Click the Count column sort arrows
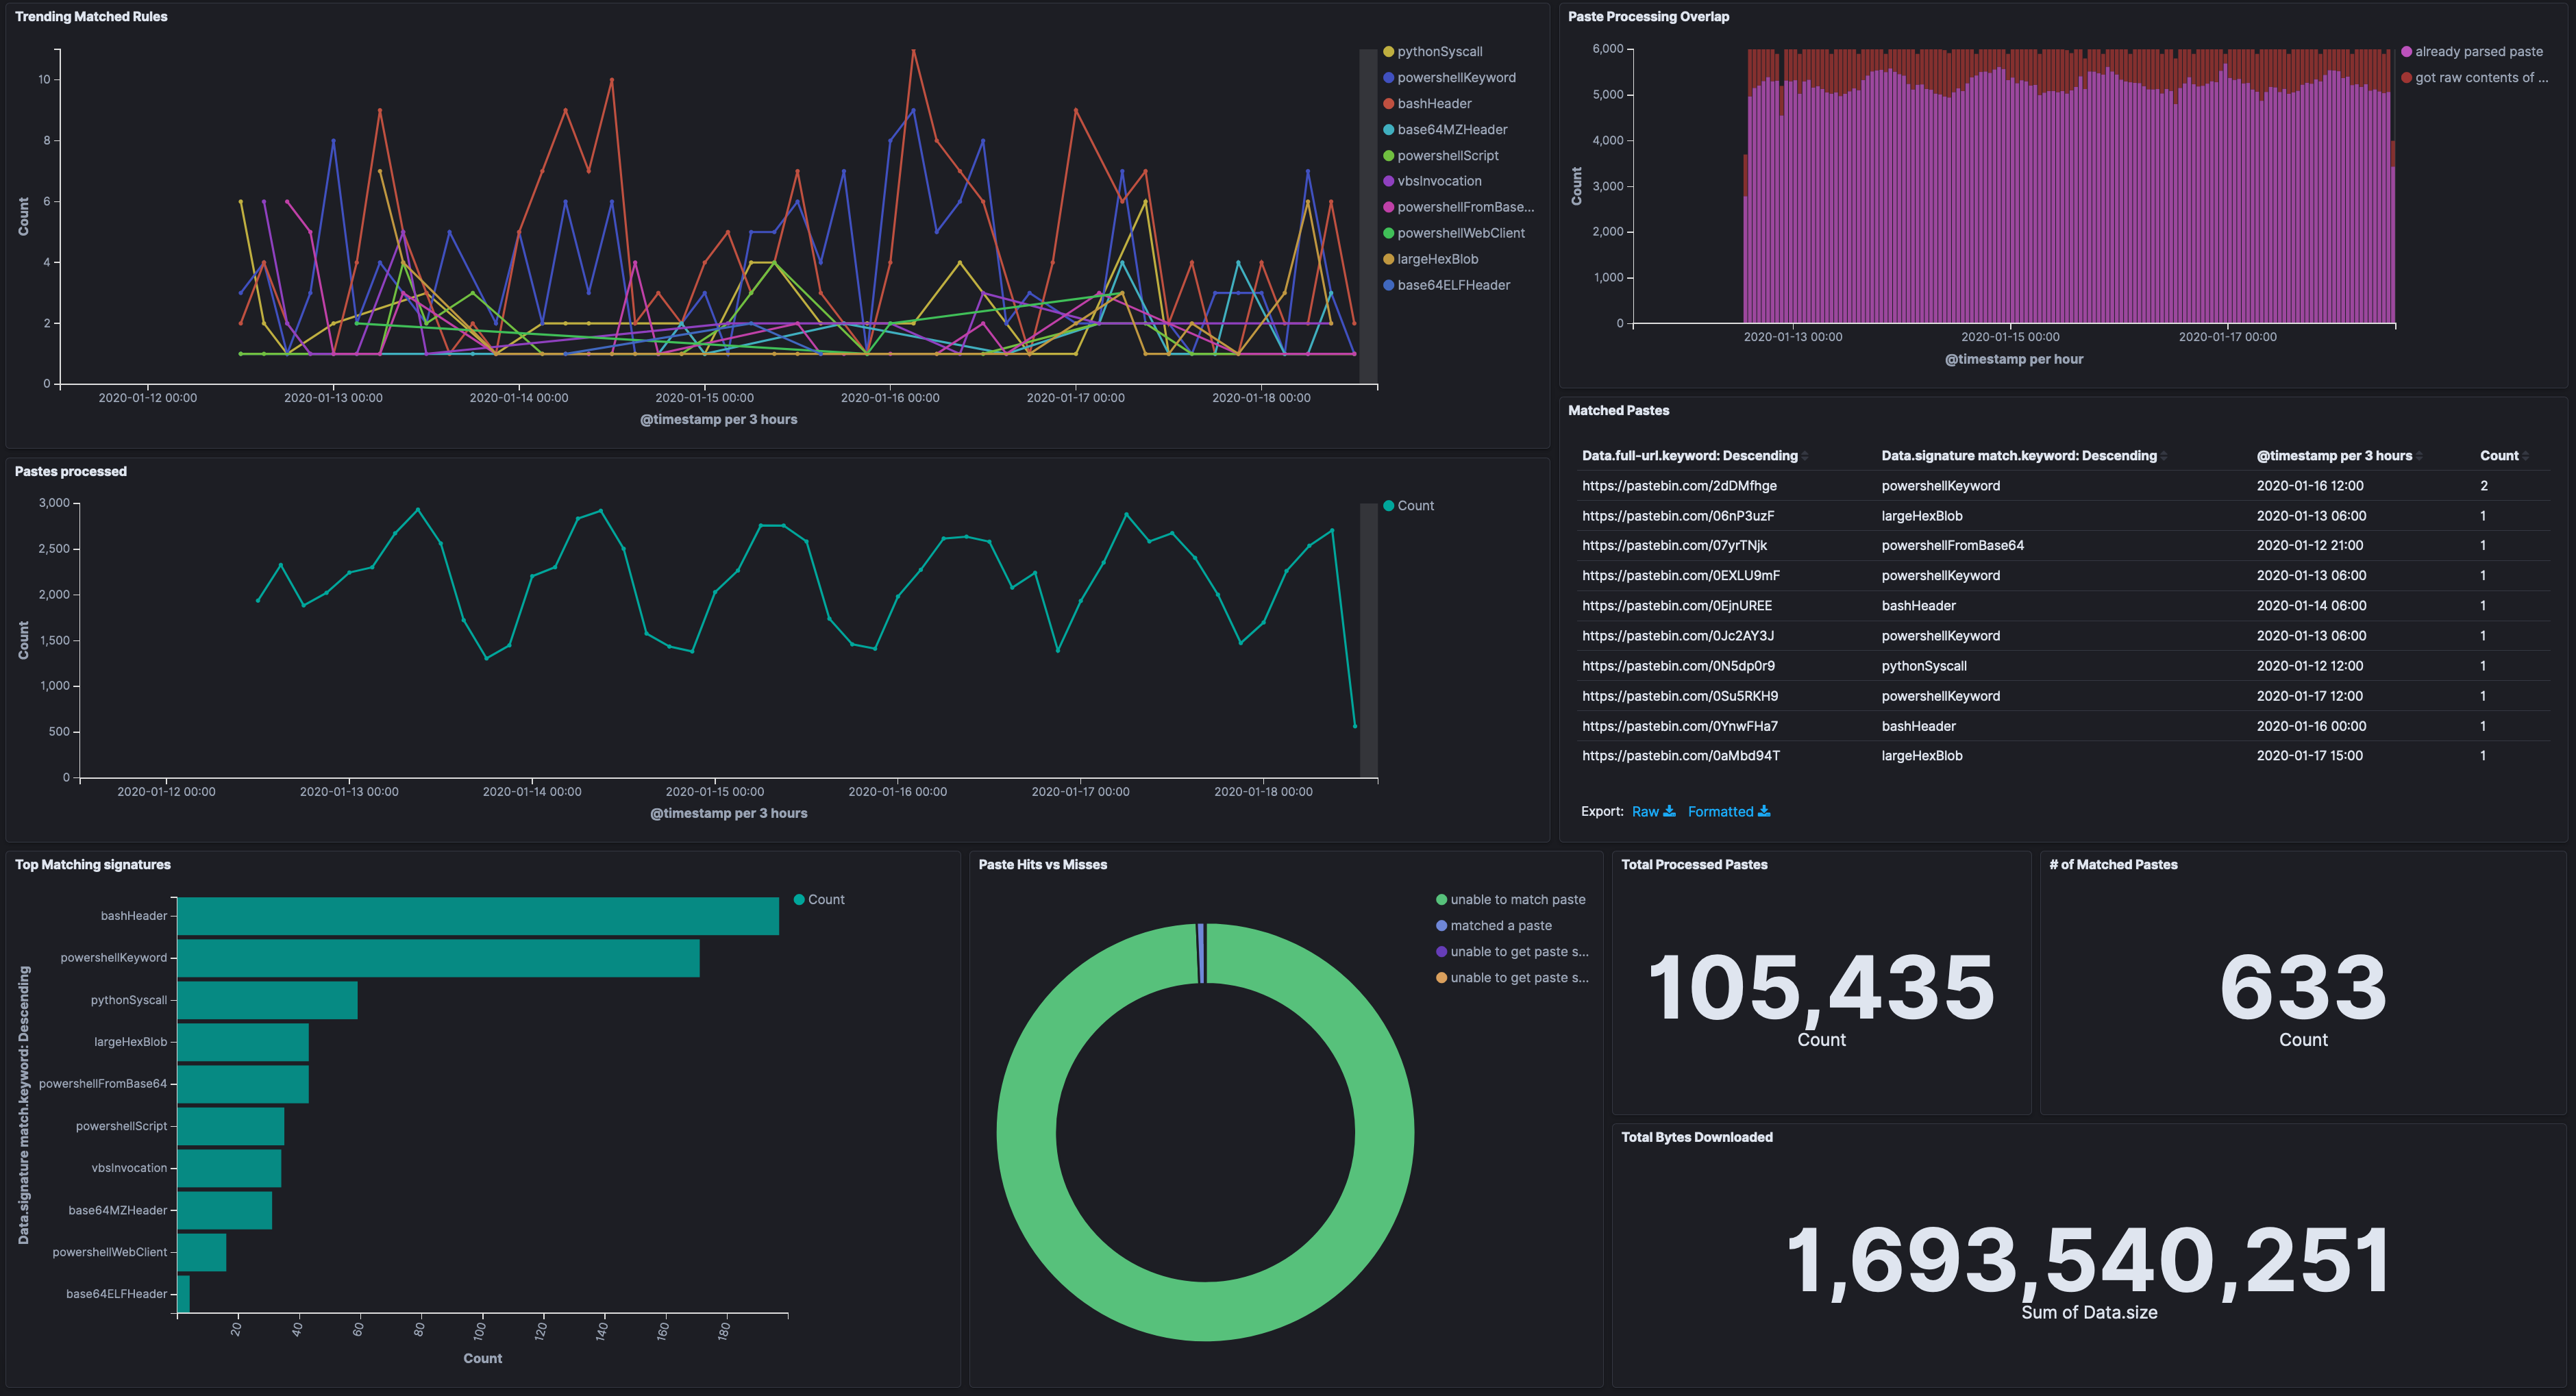The image size is (2576, 1396). click(2526, 456)
